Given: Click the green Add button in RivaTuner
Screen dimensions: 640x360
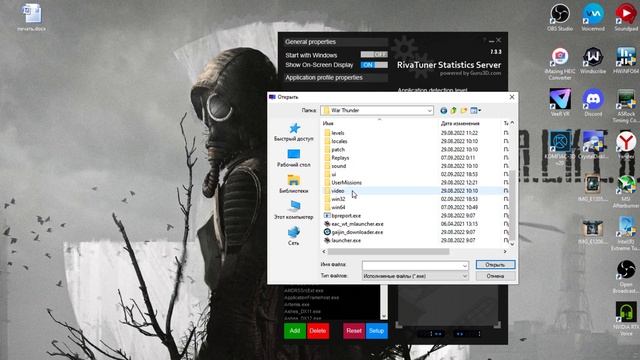Looking at the screenshot, I should [x=295, y=331].
